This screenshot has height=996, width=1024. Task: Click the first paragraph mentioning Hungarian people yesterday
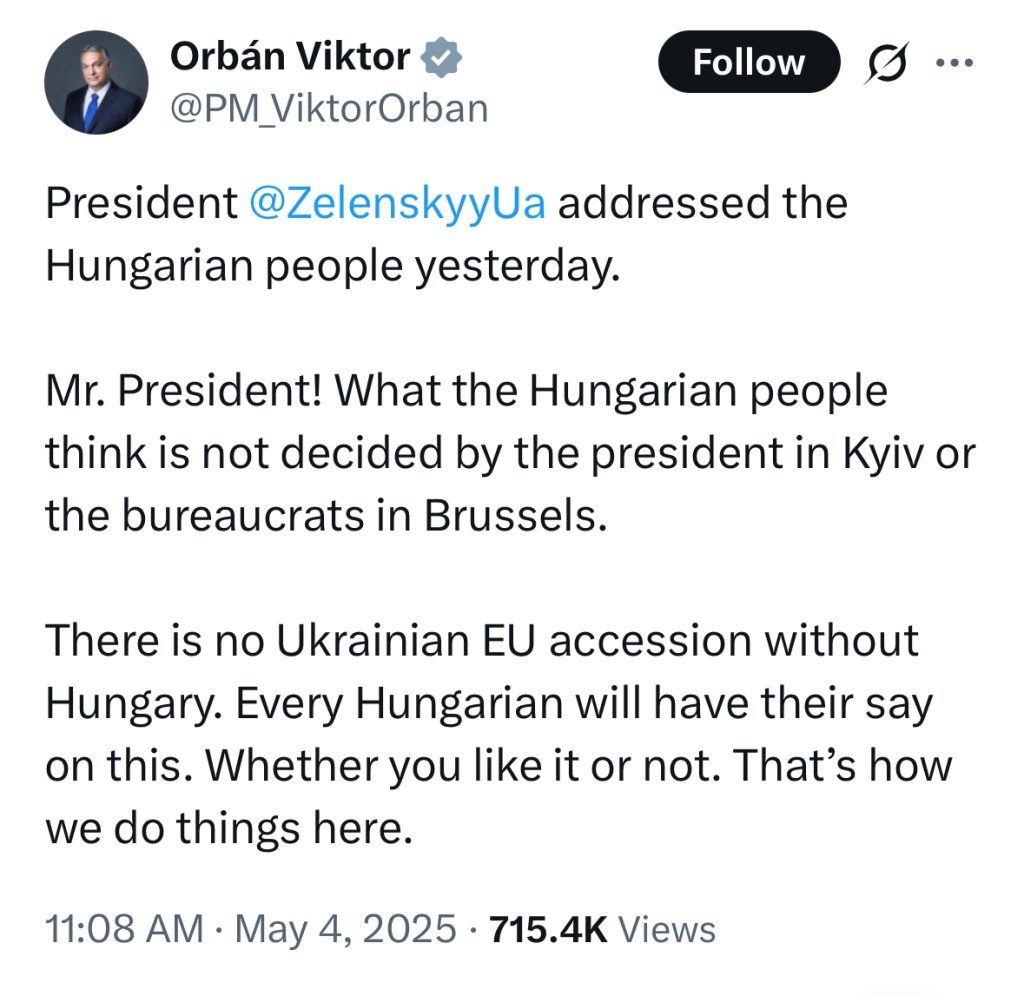[447, 234]
